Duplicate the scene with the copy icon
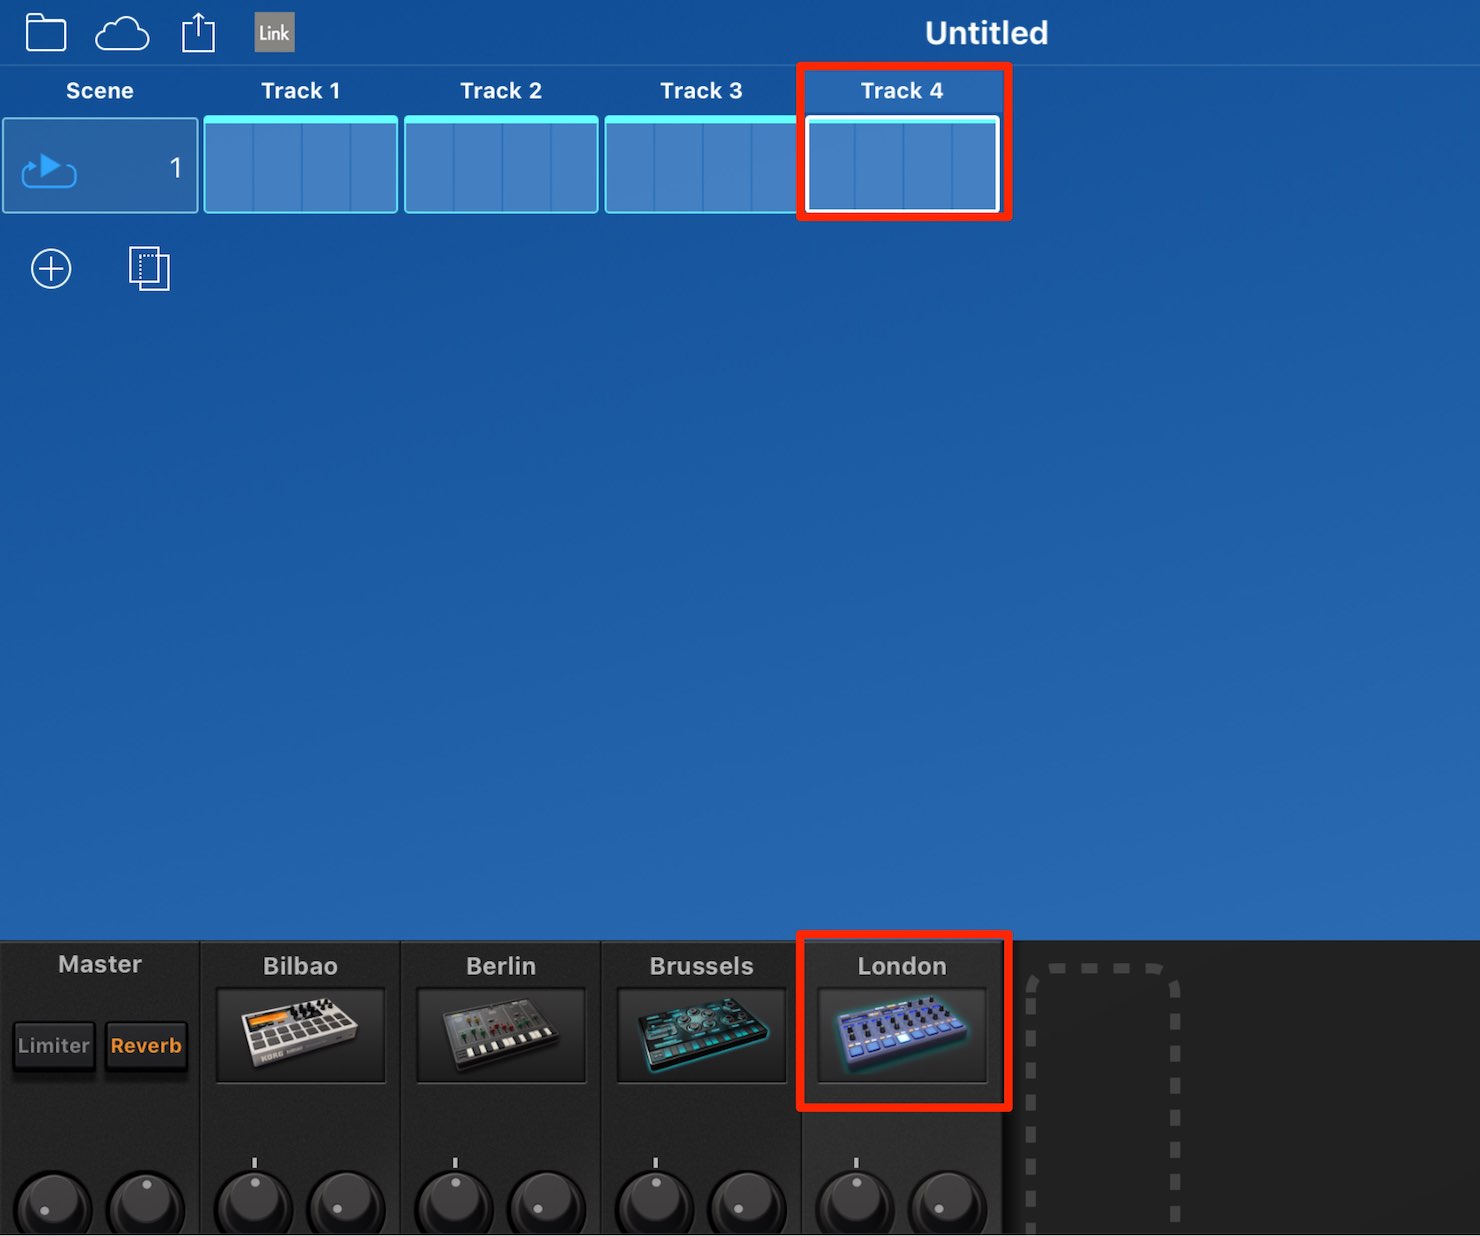1480x1236 pixels. click(149, 268)
